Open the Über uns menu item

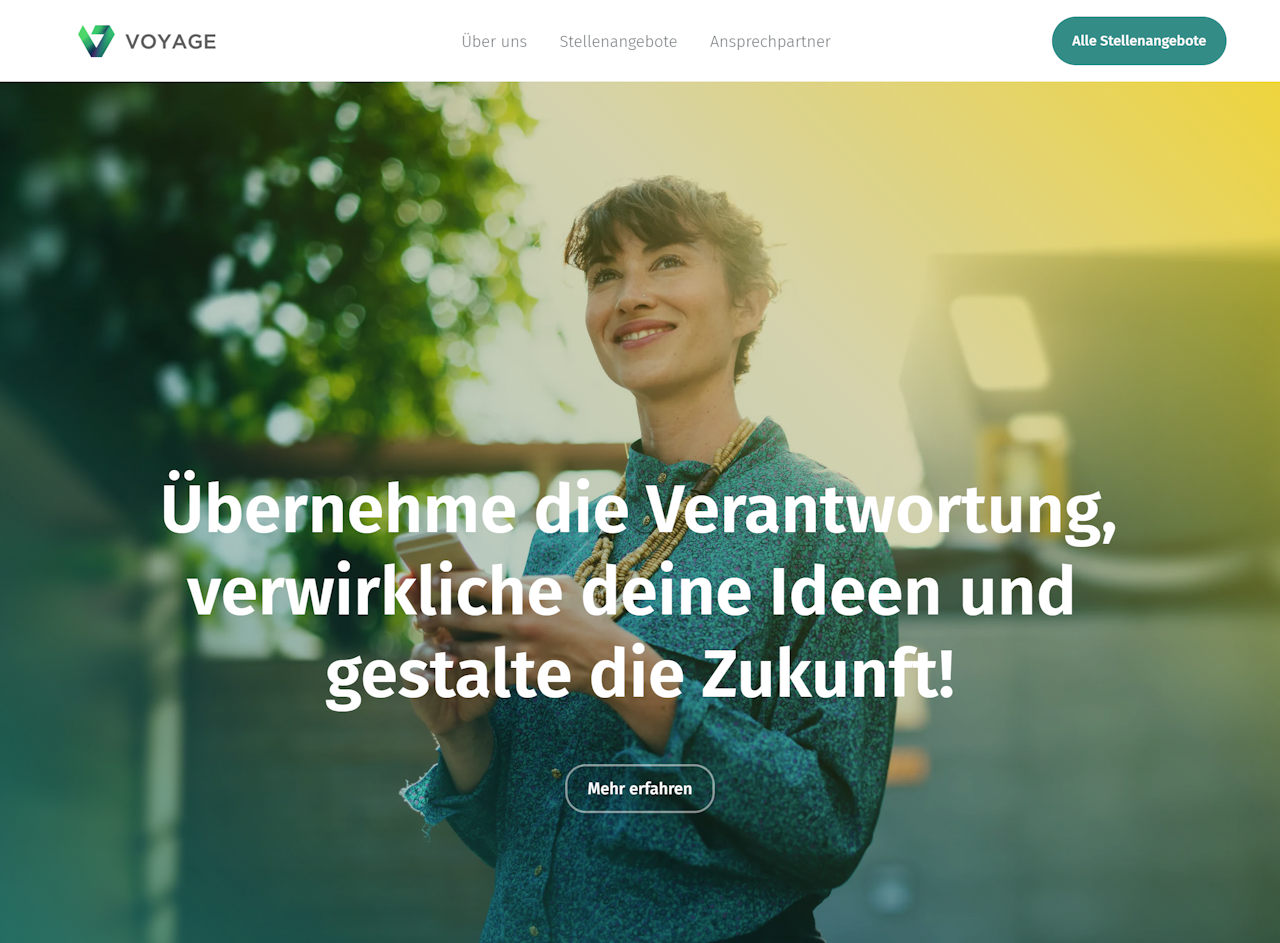(x=494, y=41)
